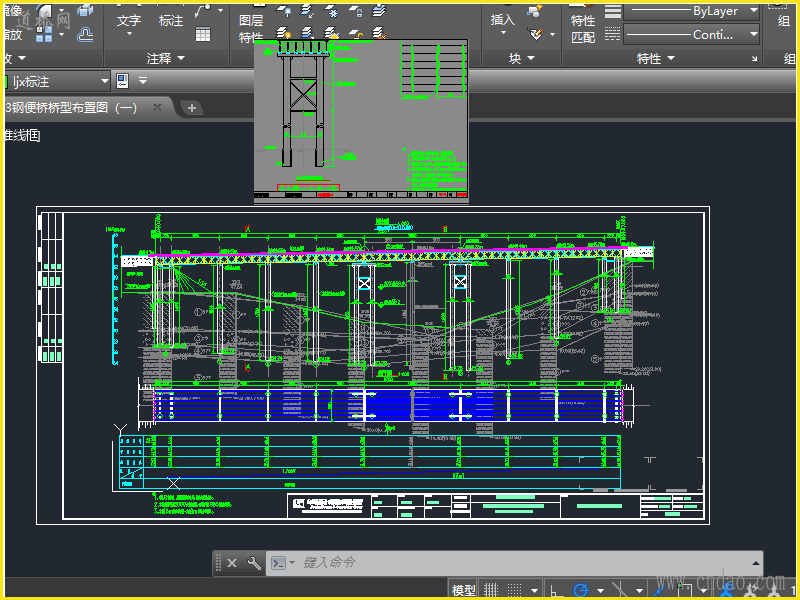Expand the 注释 annotation panel
The image size is (800, 600).
pos(166,58)
